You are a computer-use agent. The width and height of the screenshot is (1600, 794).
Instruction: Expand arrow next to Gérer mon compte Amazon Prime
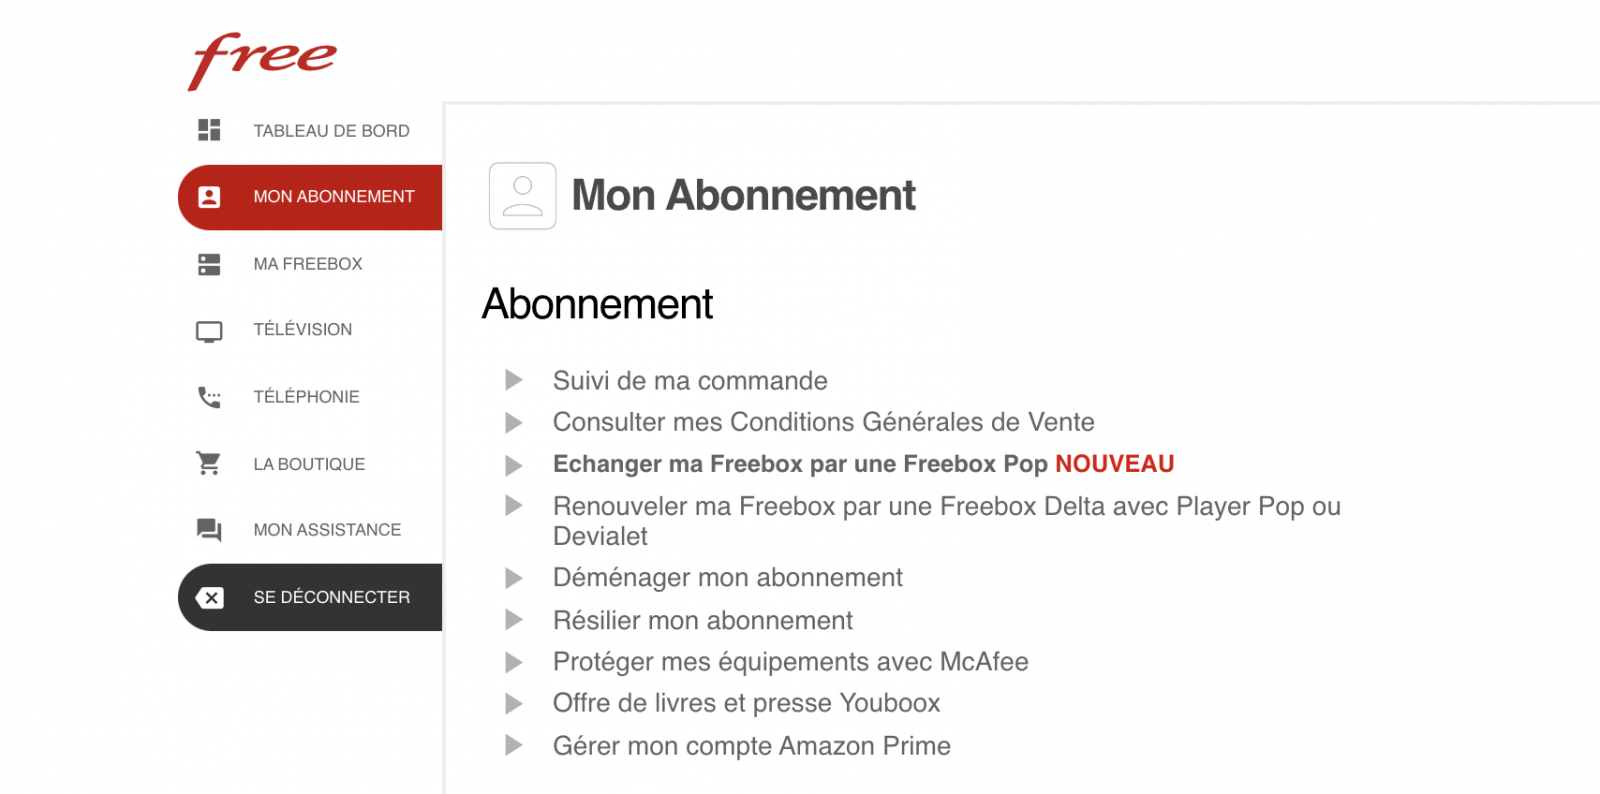click(x=514, y=745)
